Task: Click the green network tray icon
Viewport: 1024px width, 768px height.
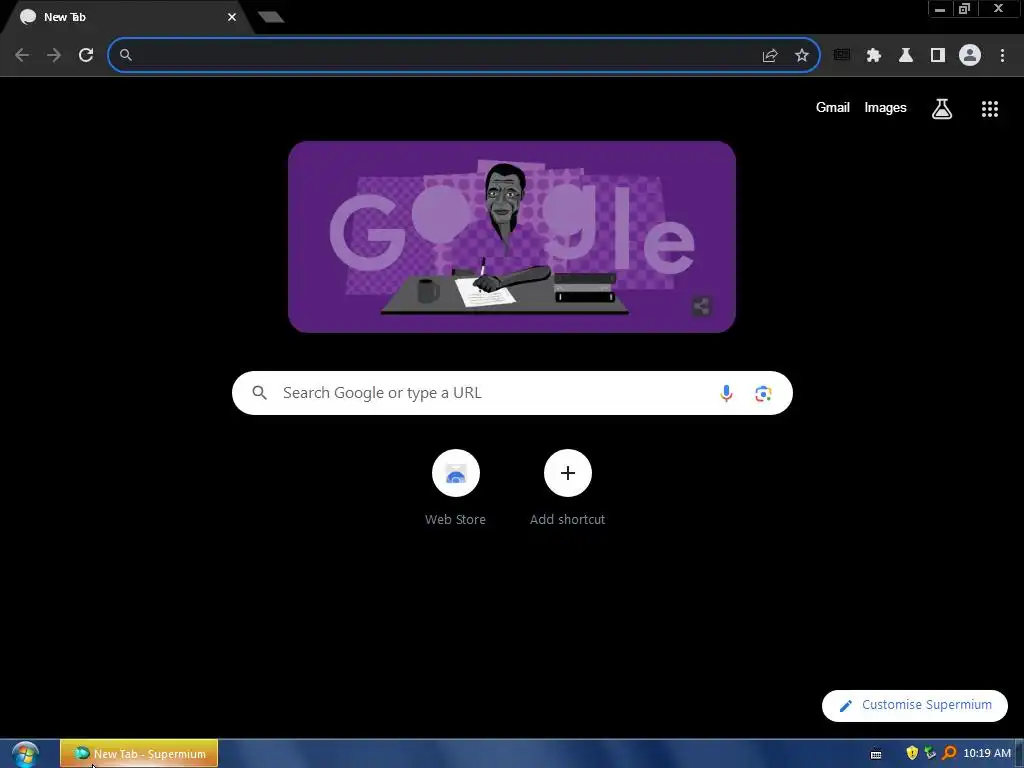Action: pos(930,754)
